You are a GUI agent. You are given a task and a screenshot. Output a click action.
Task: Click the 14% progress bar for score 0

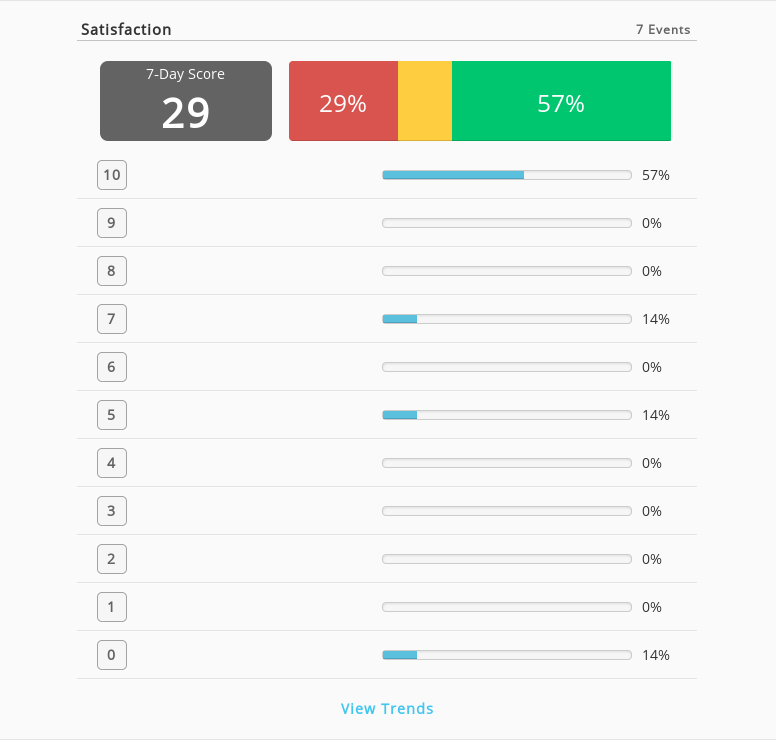click(x=507, y=655)
